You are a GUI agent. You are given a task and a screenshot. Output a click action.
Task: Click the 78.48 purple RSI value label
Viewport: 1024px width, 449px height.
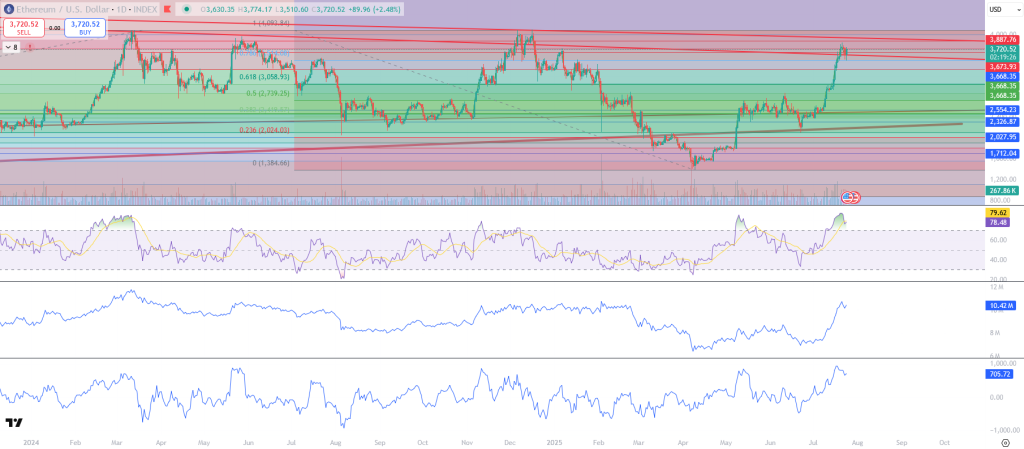(x=998, y=223)
